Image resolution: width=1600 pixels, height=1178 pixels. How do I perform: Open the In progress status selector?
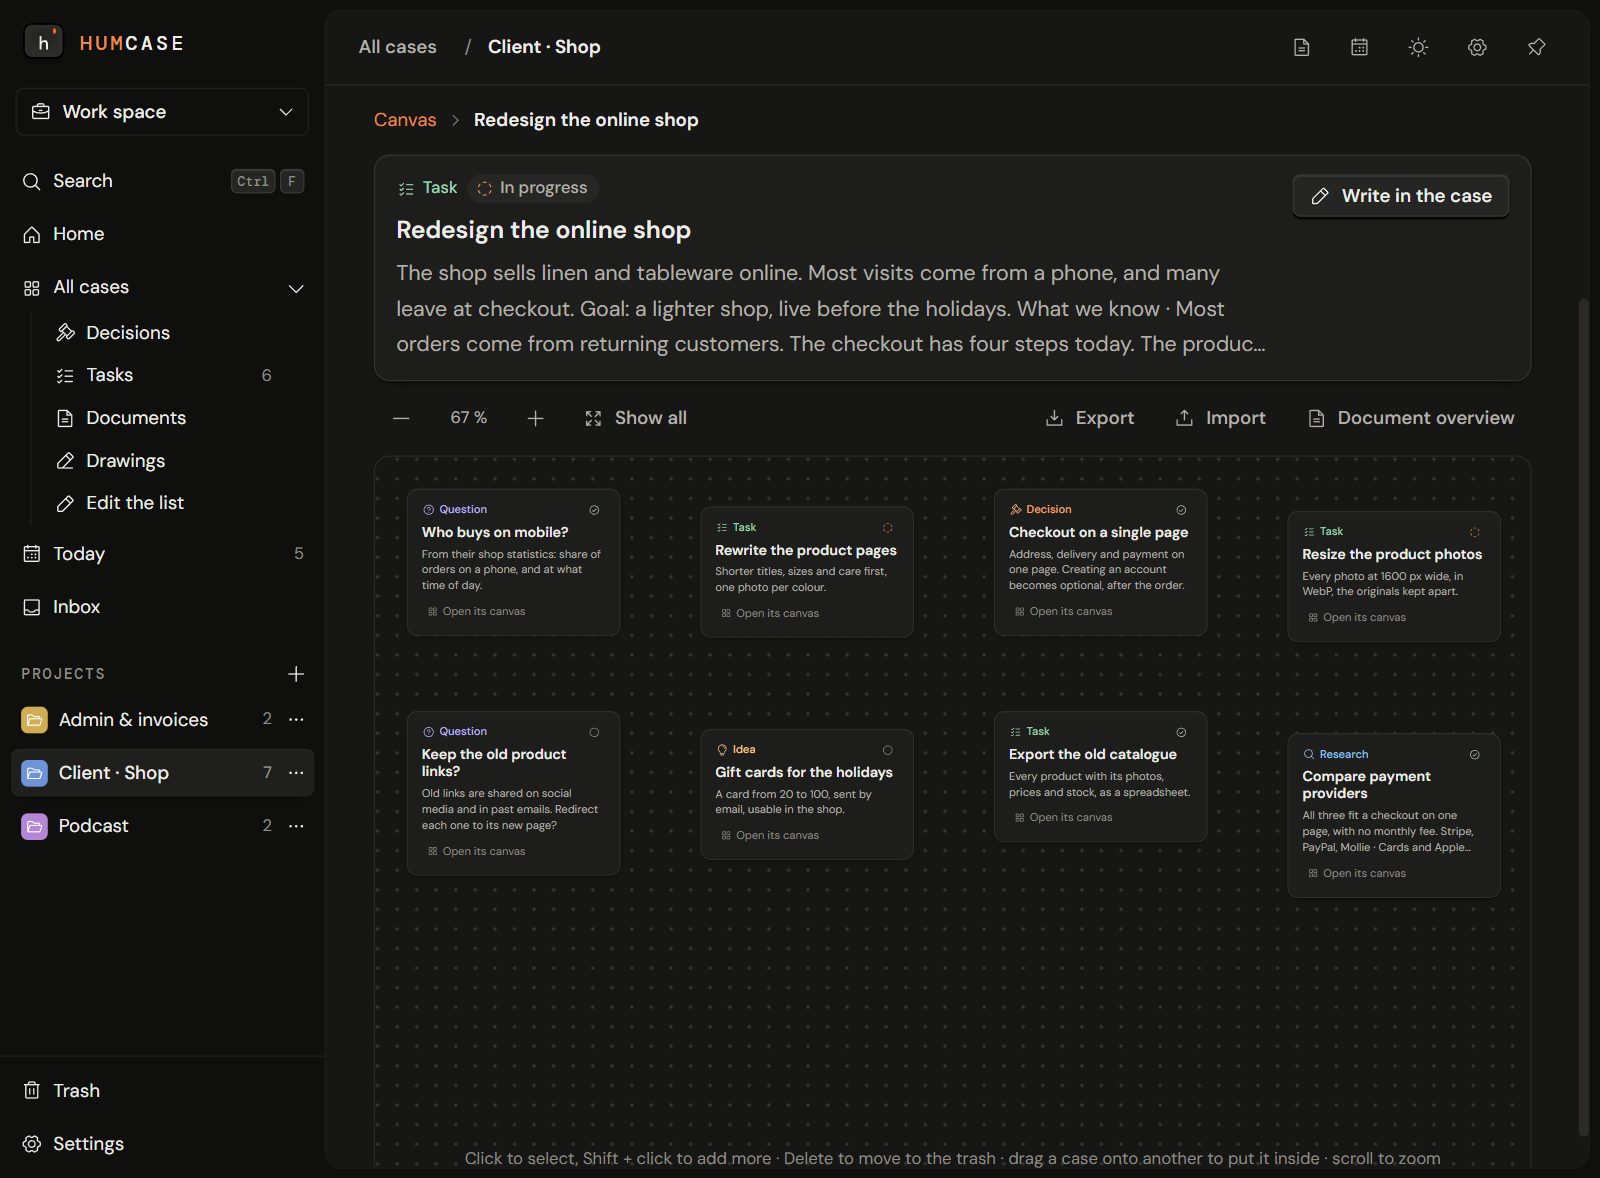coord(532,188)
